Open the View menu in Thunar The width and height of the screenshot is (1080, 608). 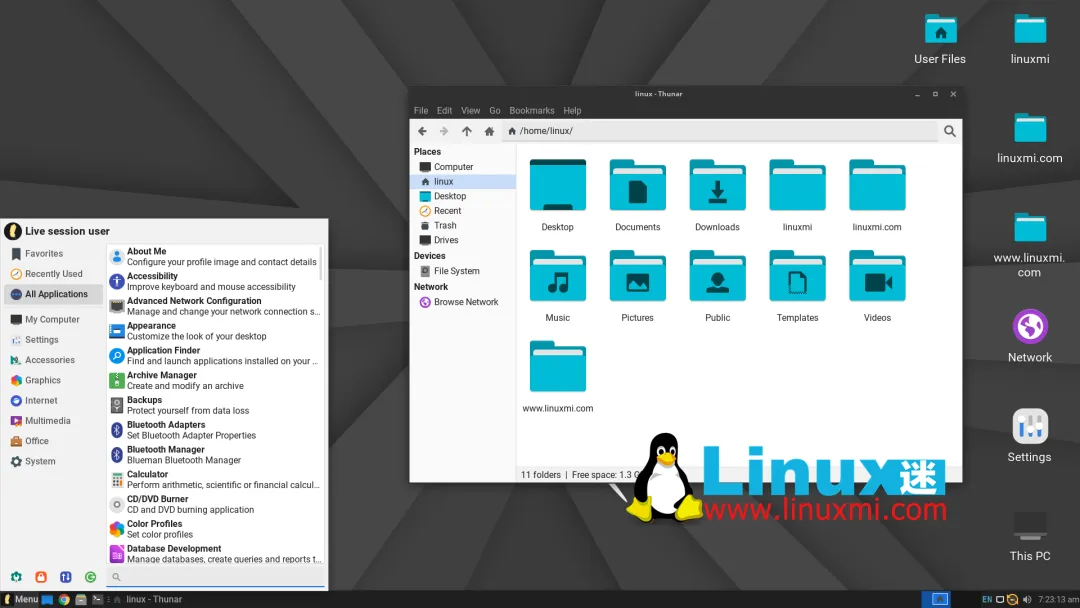[x=470, y=111]
